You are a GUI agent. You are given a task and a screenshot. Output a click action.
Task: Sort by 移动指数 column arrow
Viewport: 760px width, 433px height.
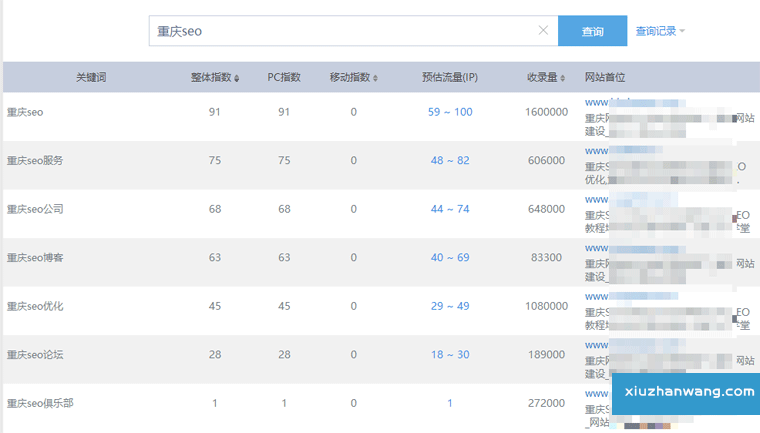coord(375,78)
